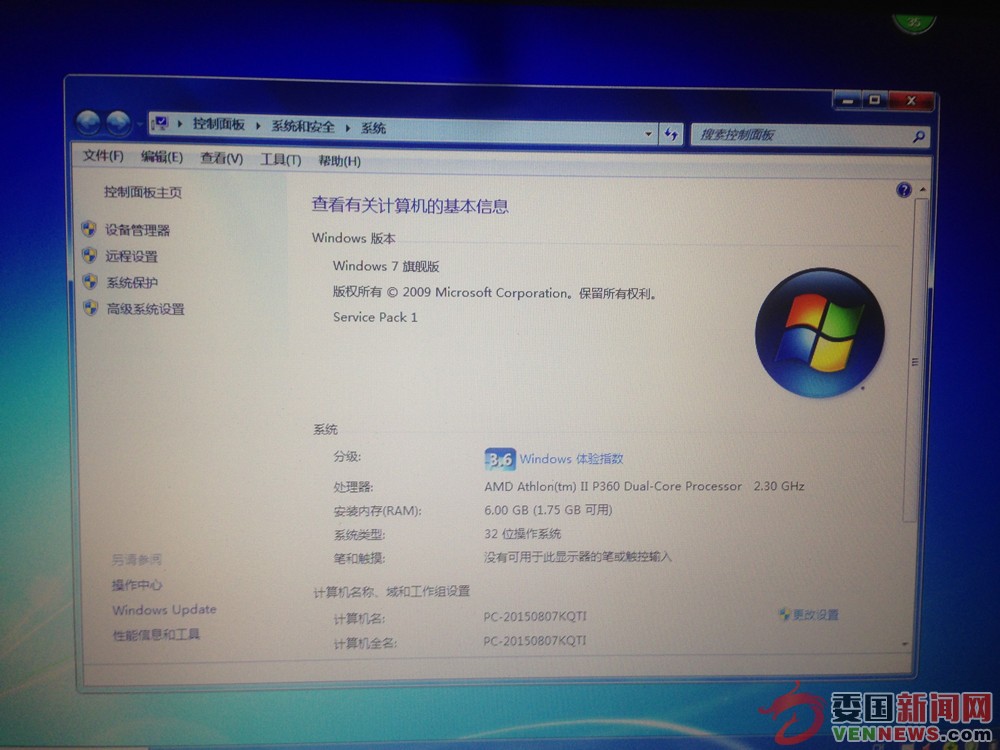Open the 工具(T) menu

click(281, 159)
